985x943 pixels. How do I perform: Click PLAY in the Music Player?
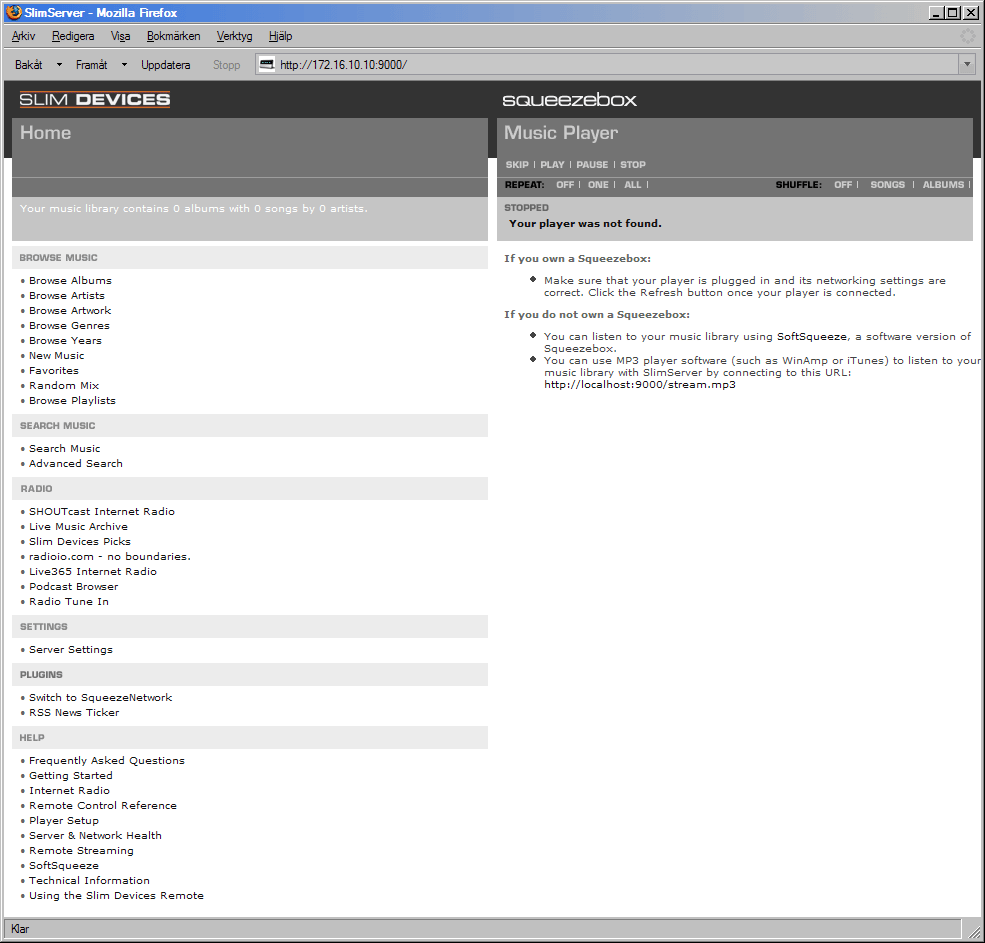(x=552, y=165)
